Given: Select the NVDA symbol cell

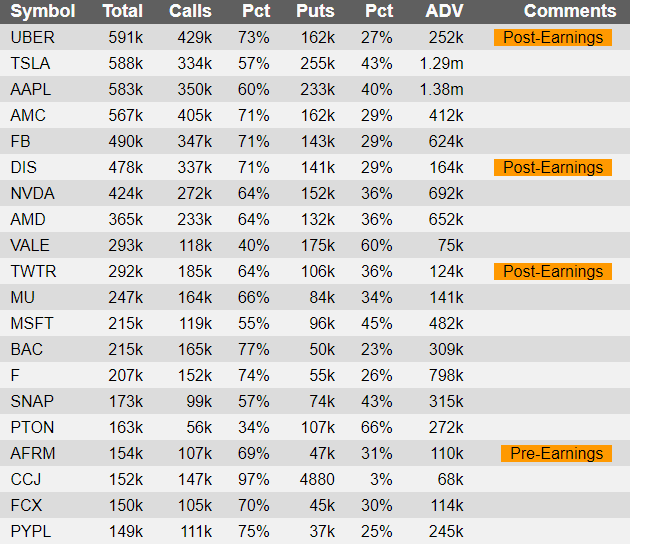Looking at the screenshot, I should (32, 193).
